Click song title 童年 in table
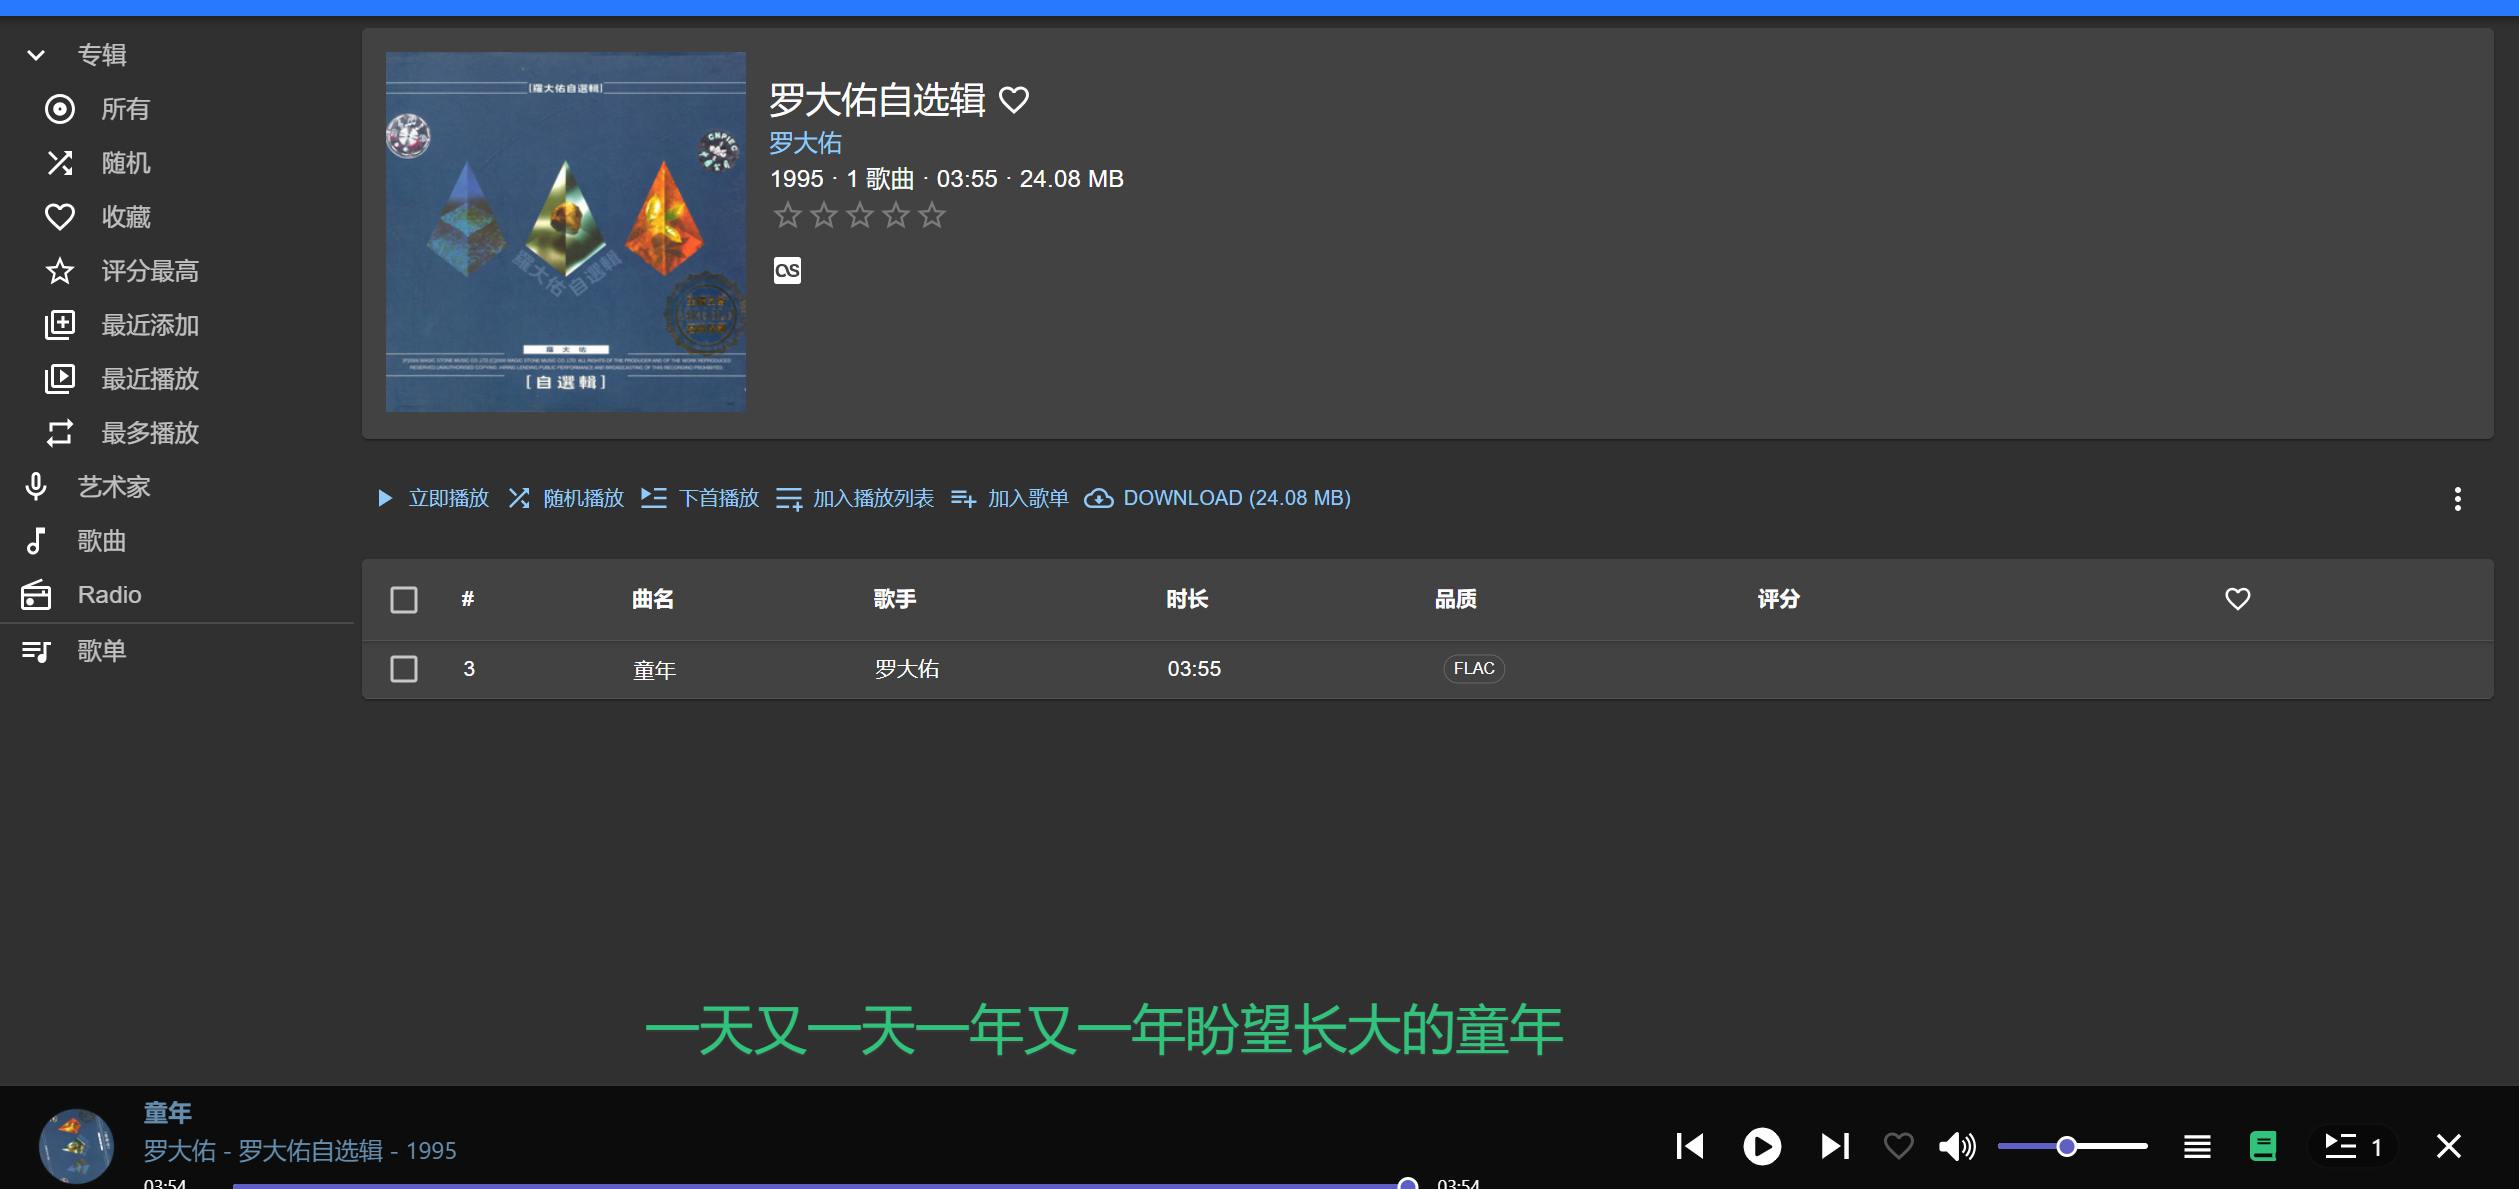The width and height of the screenshot is (2519, 1189). (655, 669)
